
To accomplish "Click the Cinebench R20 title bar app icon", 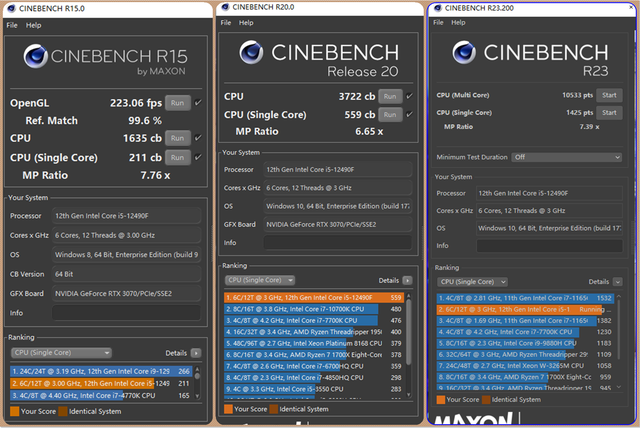I will 225,8.
